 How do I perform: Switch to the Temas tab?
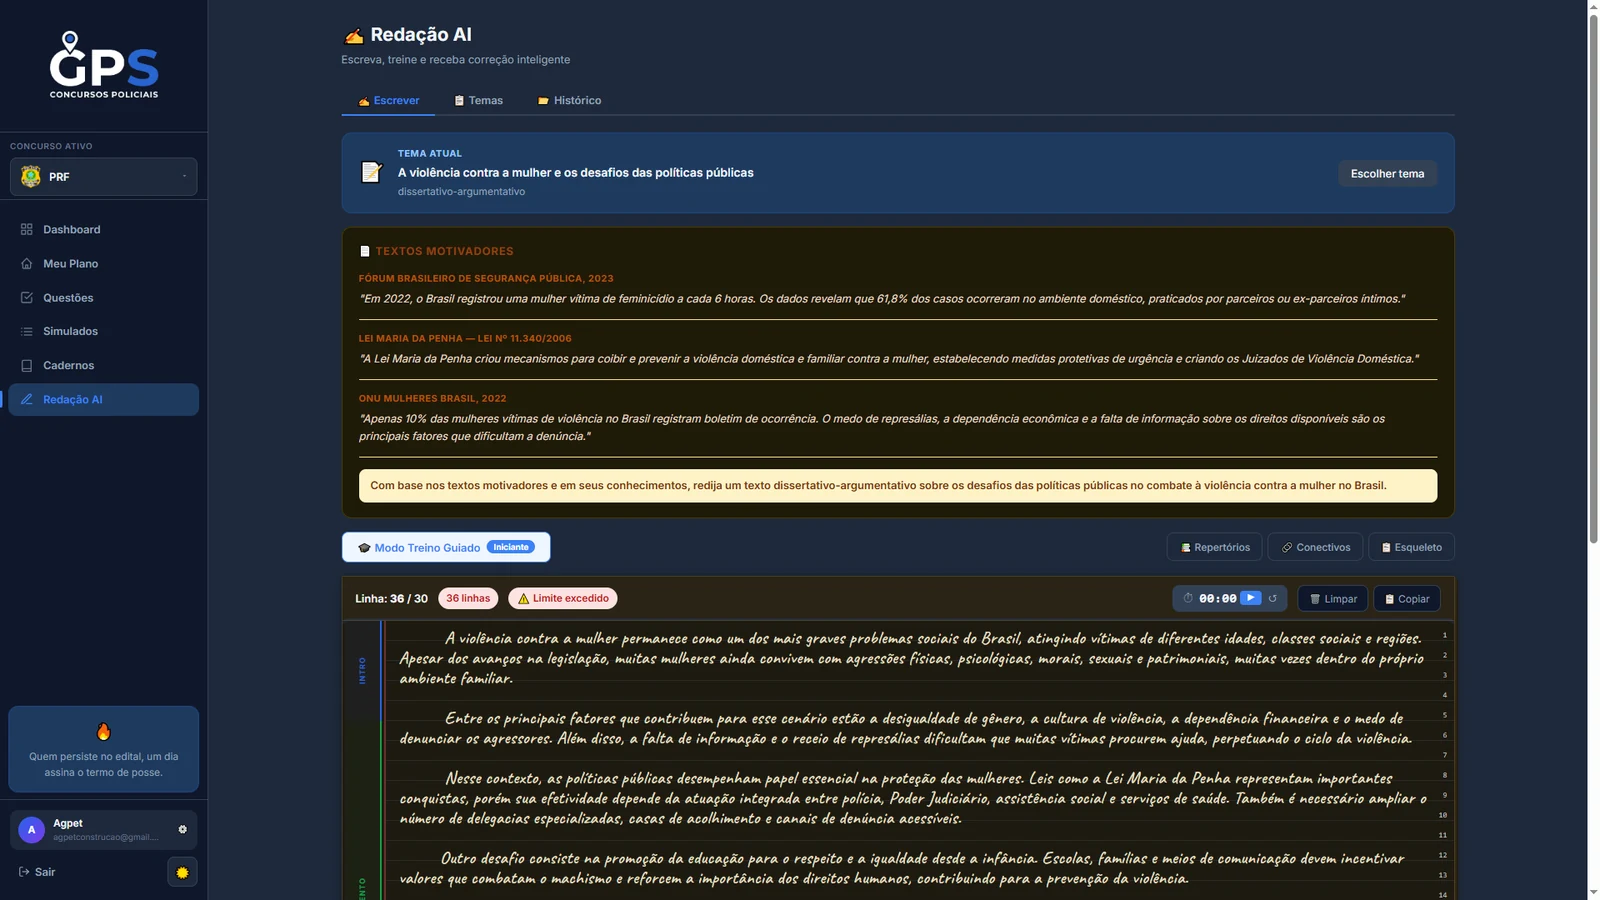click(x=478, y=101)
